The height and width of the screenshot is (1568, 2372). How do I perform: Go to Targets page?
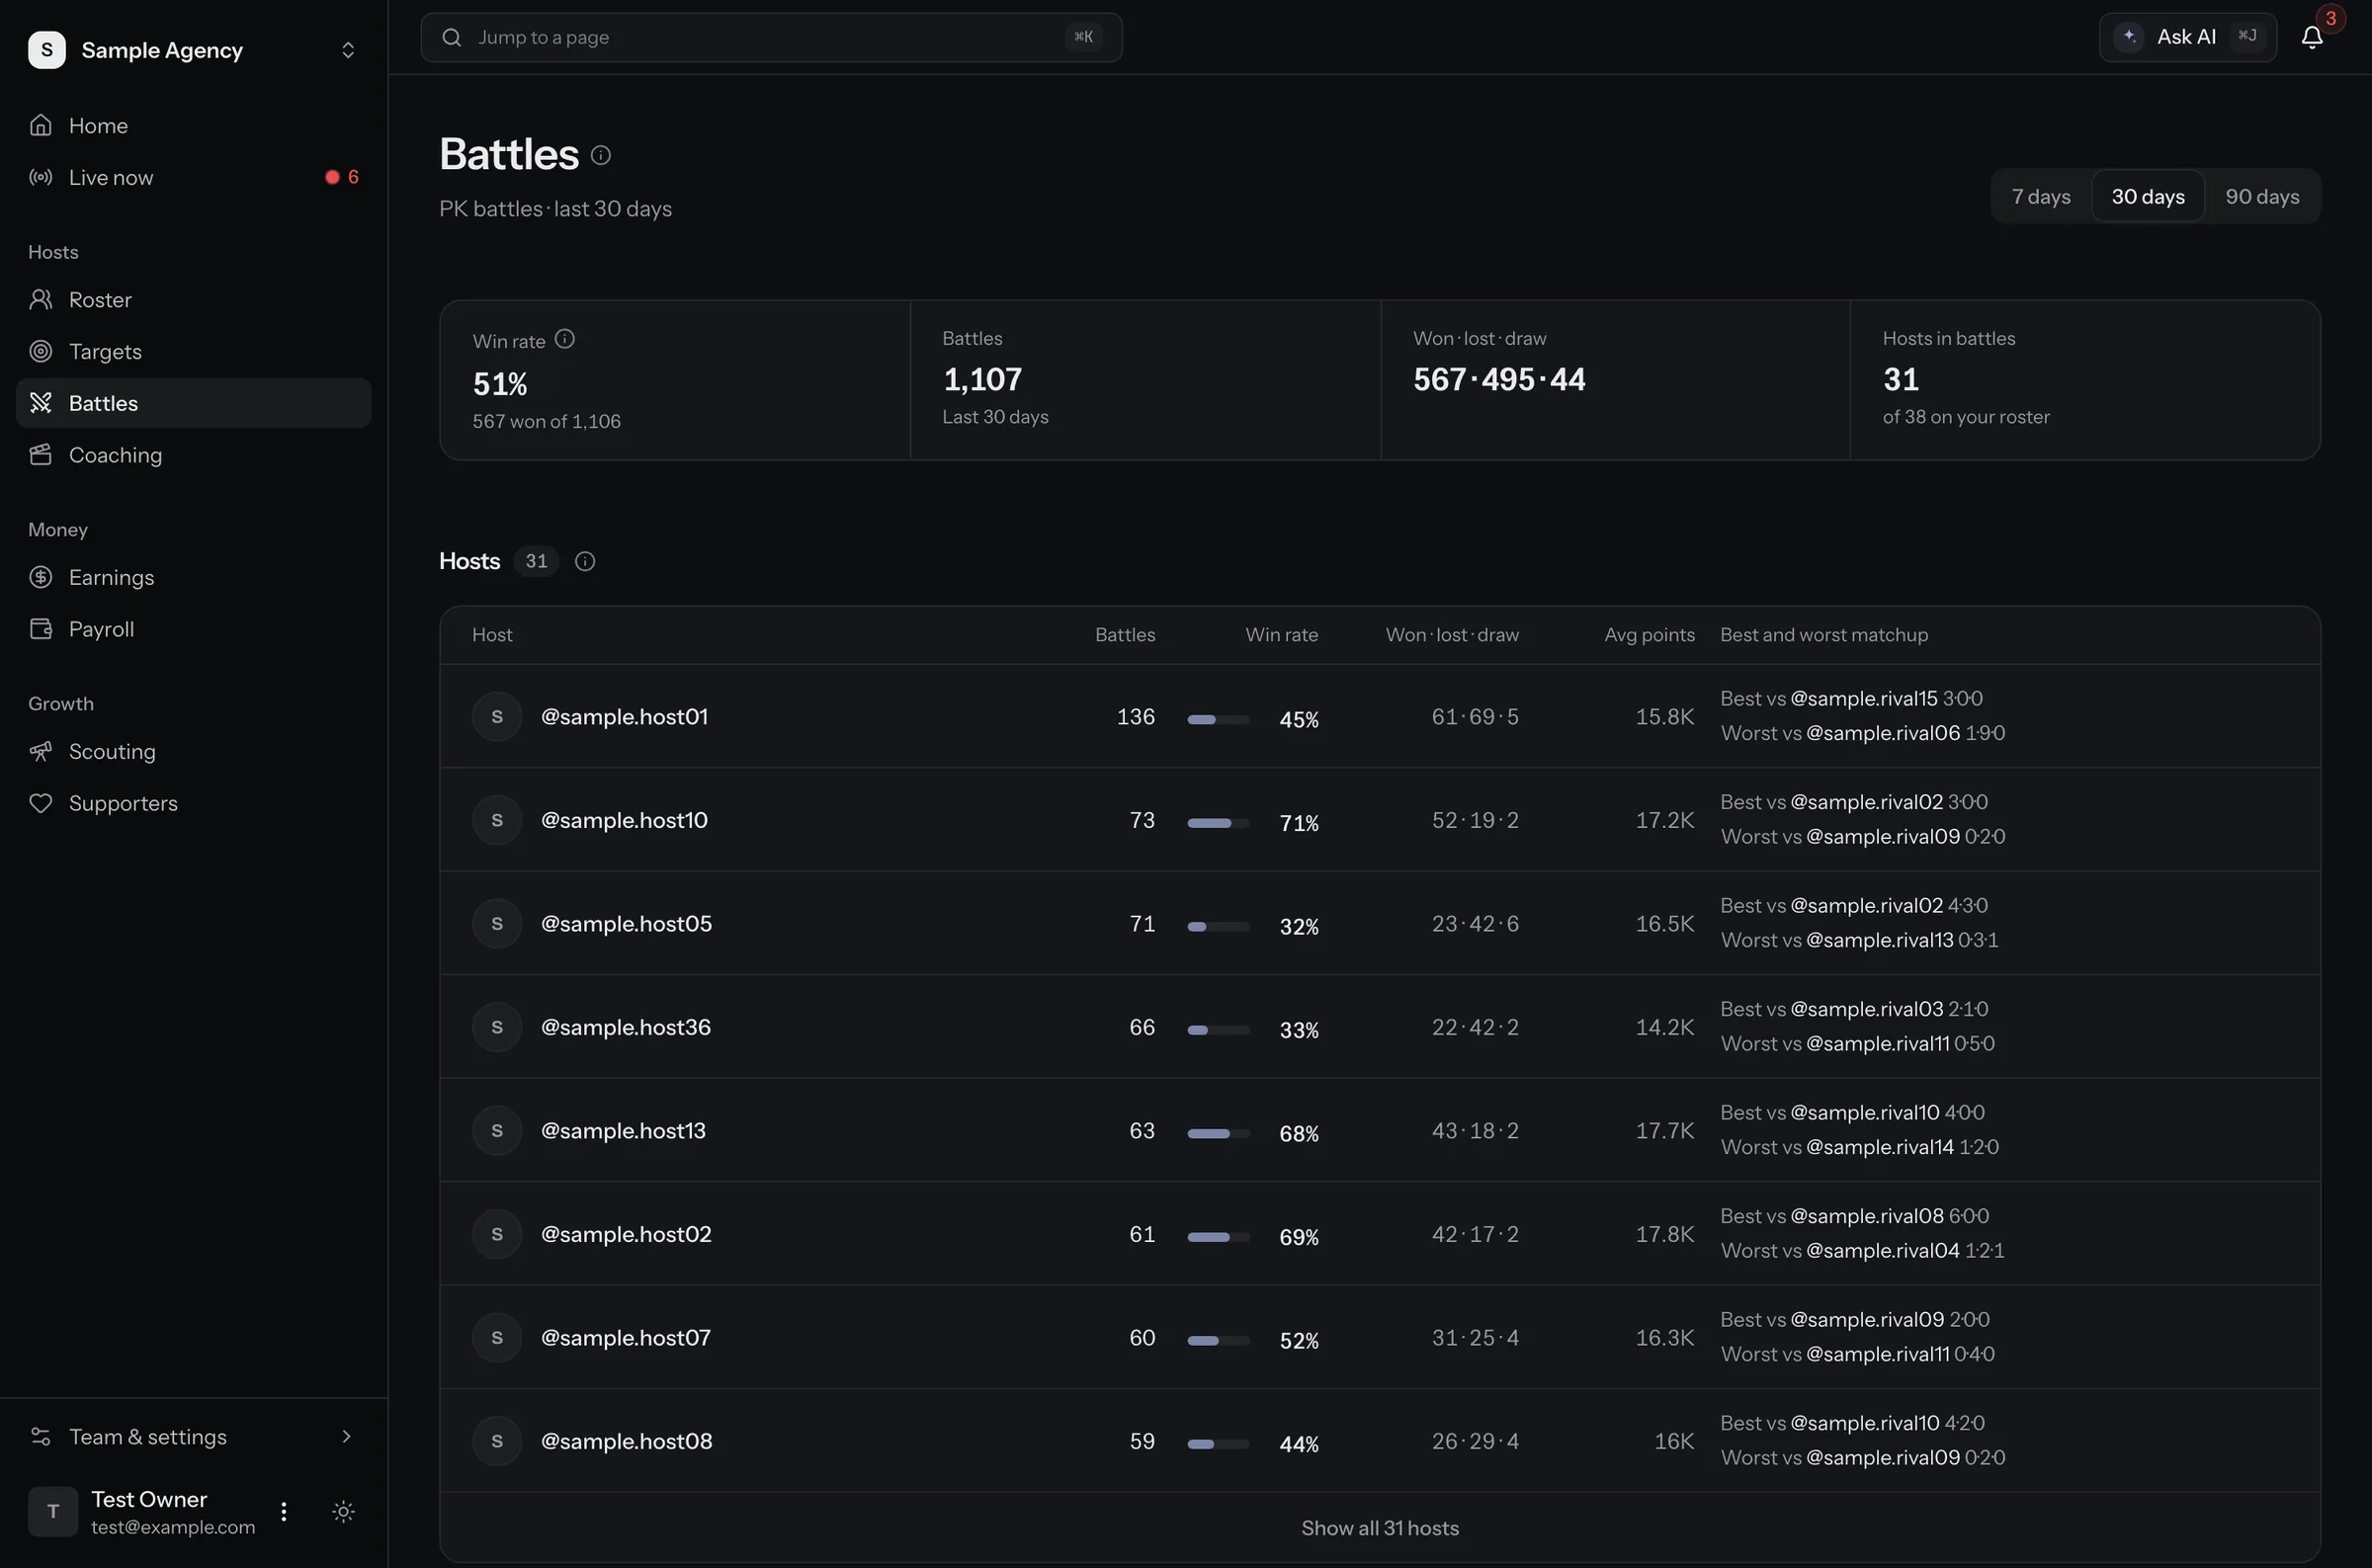click(194, 351)
